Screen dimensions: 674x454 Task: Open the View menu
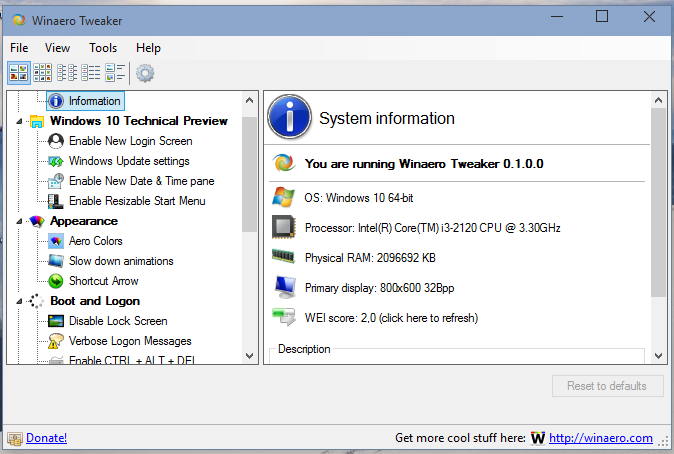(57, 48)
